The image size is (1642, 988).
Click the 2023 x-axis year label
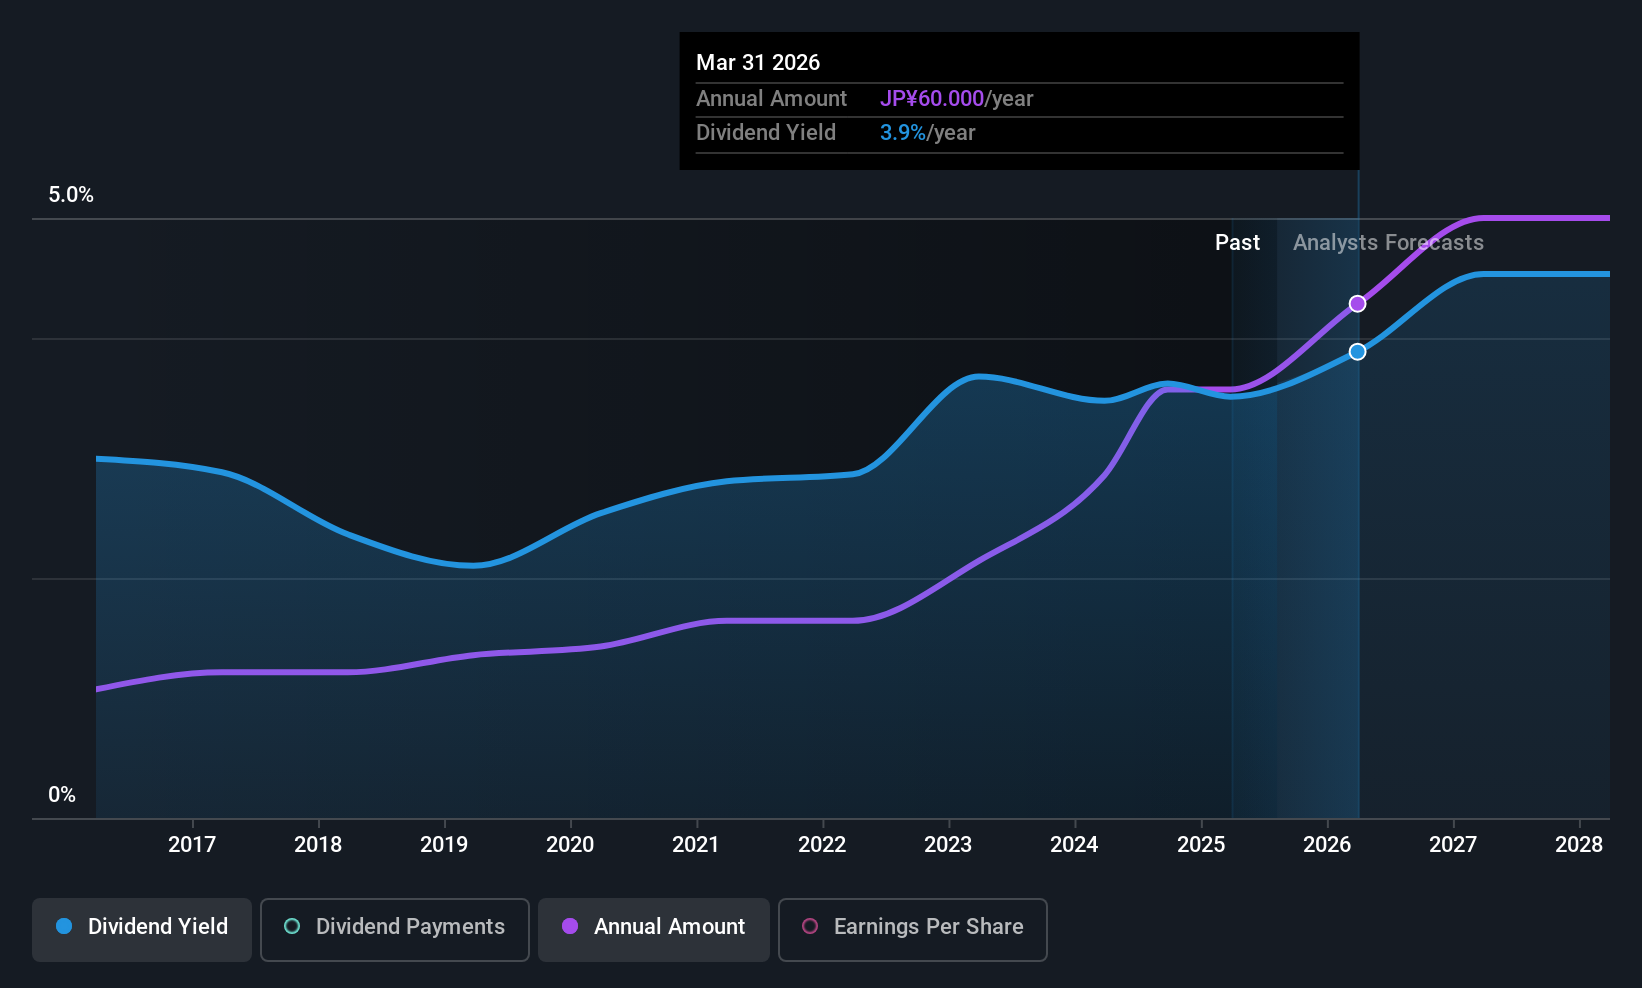(x=948, y=845)
